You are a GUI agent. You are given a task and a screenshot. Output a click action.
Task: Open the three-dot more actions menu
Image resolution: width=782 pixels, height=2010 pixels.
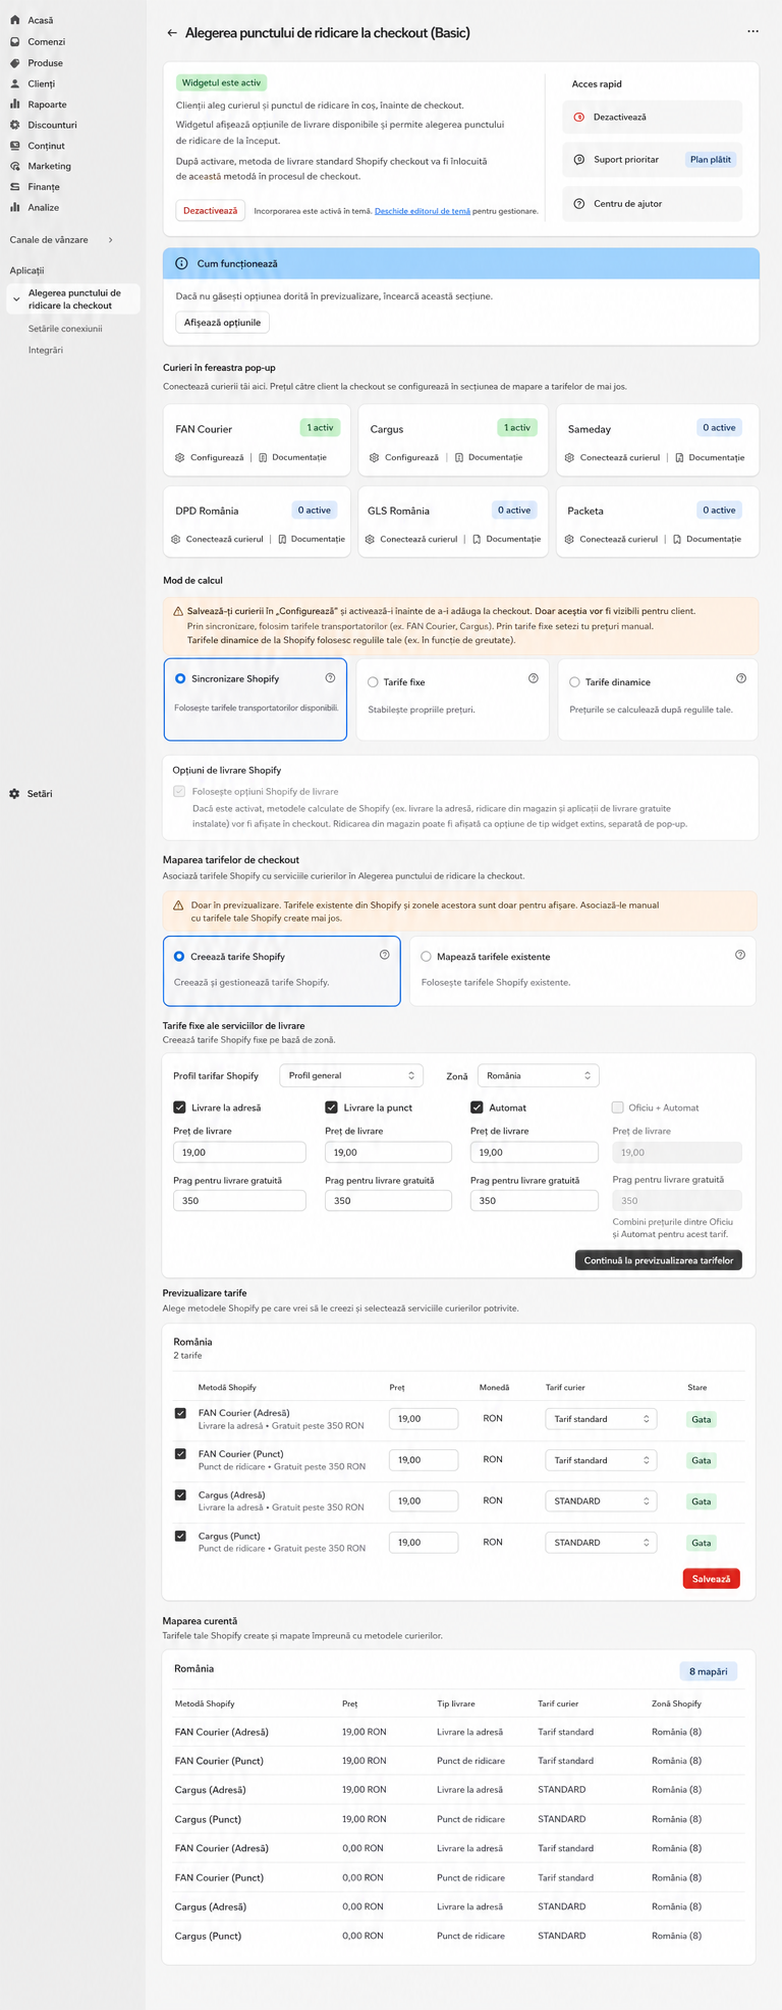click(752, 32)
